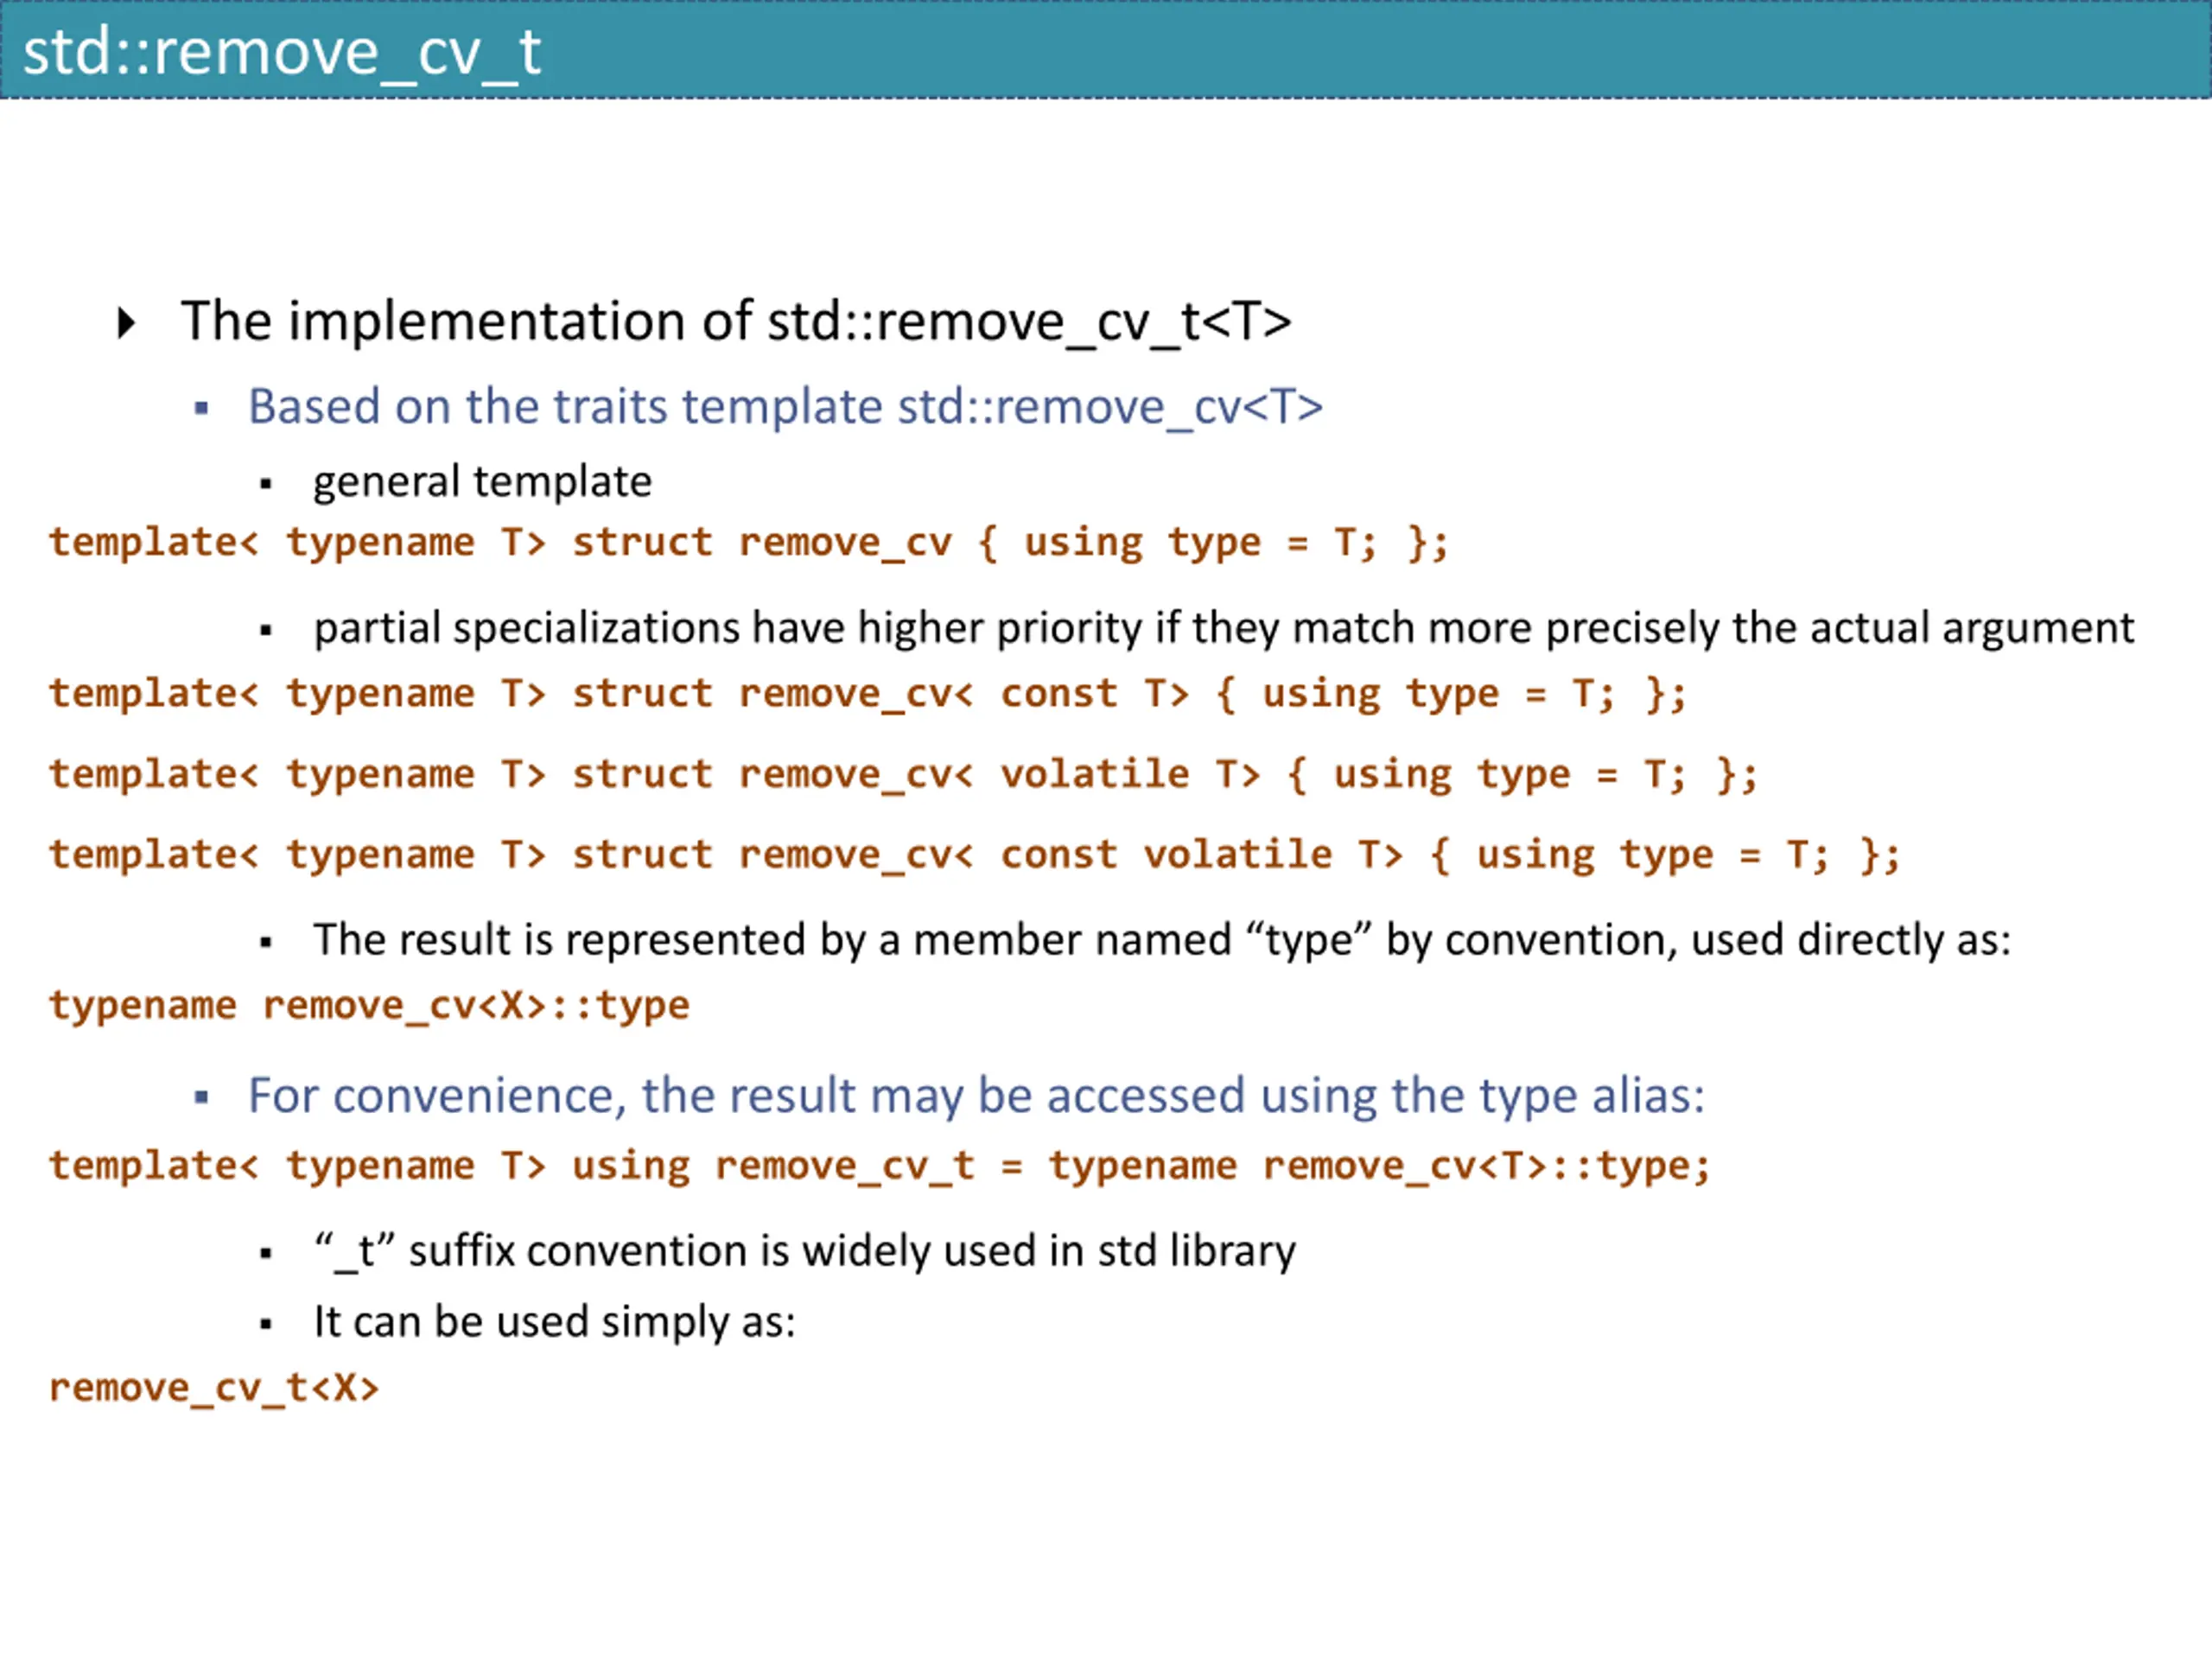
Task: Click code line "using remove_cv_t = typename remove_cv<T>::type;"
Action: coord(880,1167)
